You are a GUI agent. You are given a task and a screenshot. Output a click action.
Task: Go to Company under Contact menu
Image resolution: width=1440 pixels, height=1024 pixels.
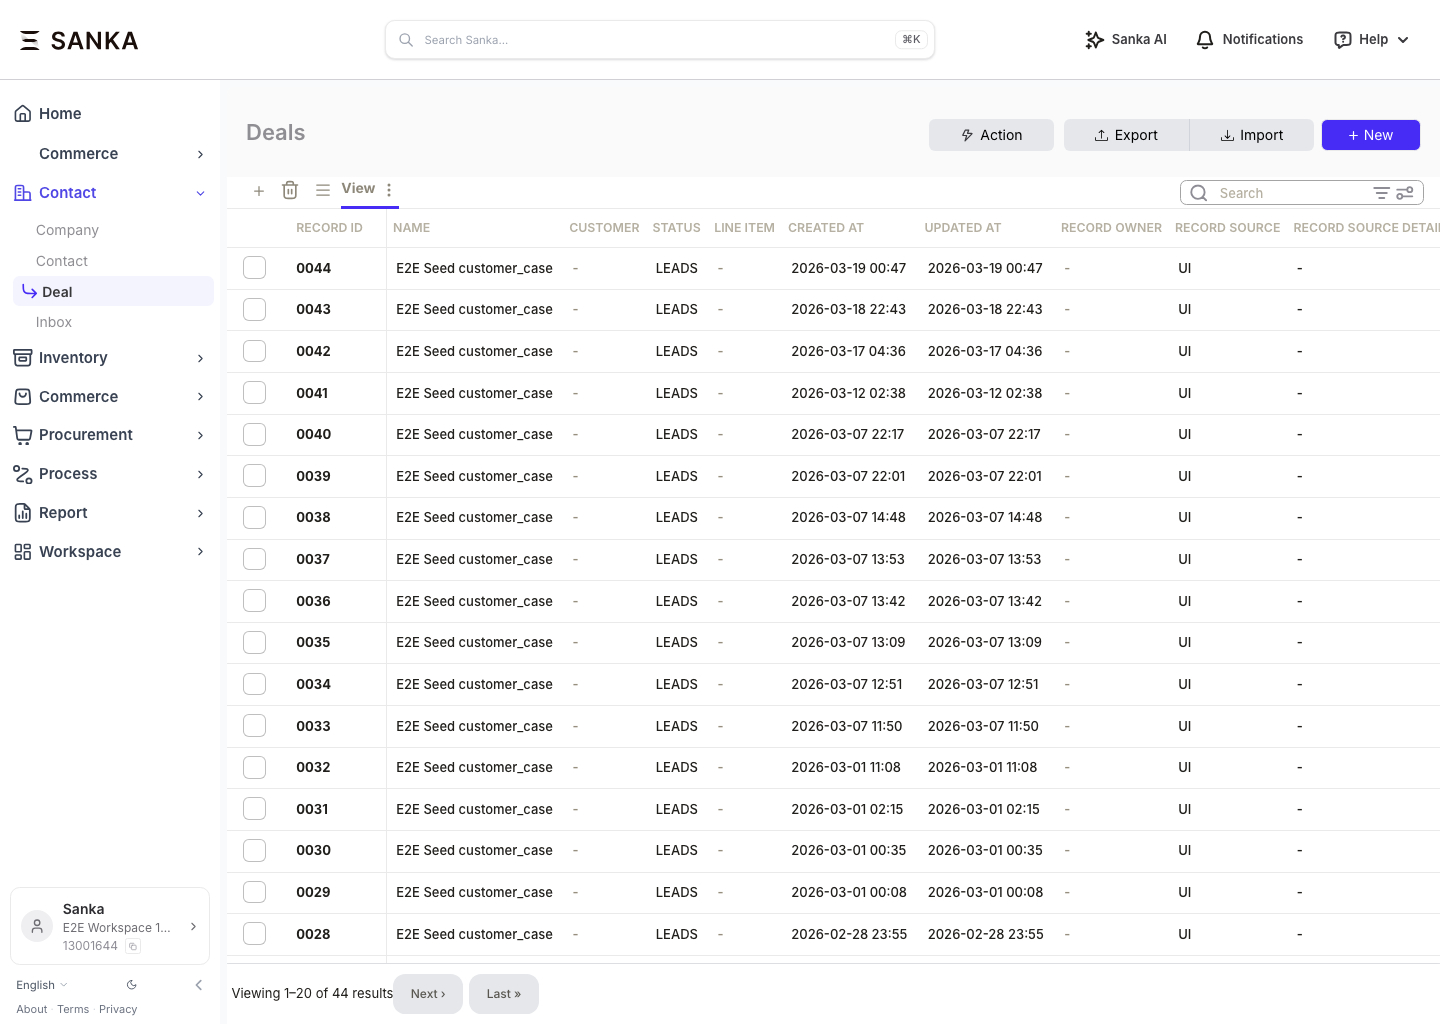tap(67, 230)
